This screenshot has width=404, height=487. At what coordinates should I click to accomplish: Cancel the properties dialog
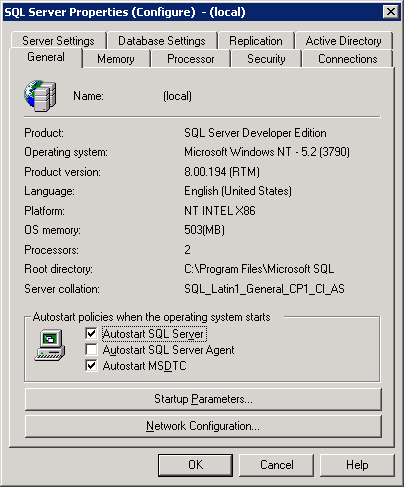tap(276, 465)
